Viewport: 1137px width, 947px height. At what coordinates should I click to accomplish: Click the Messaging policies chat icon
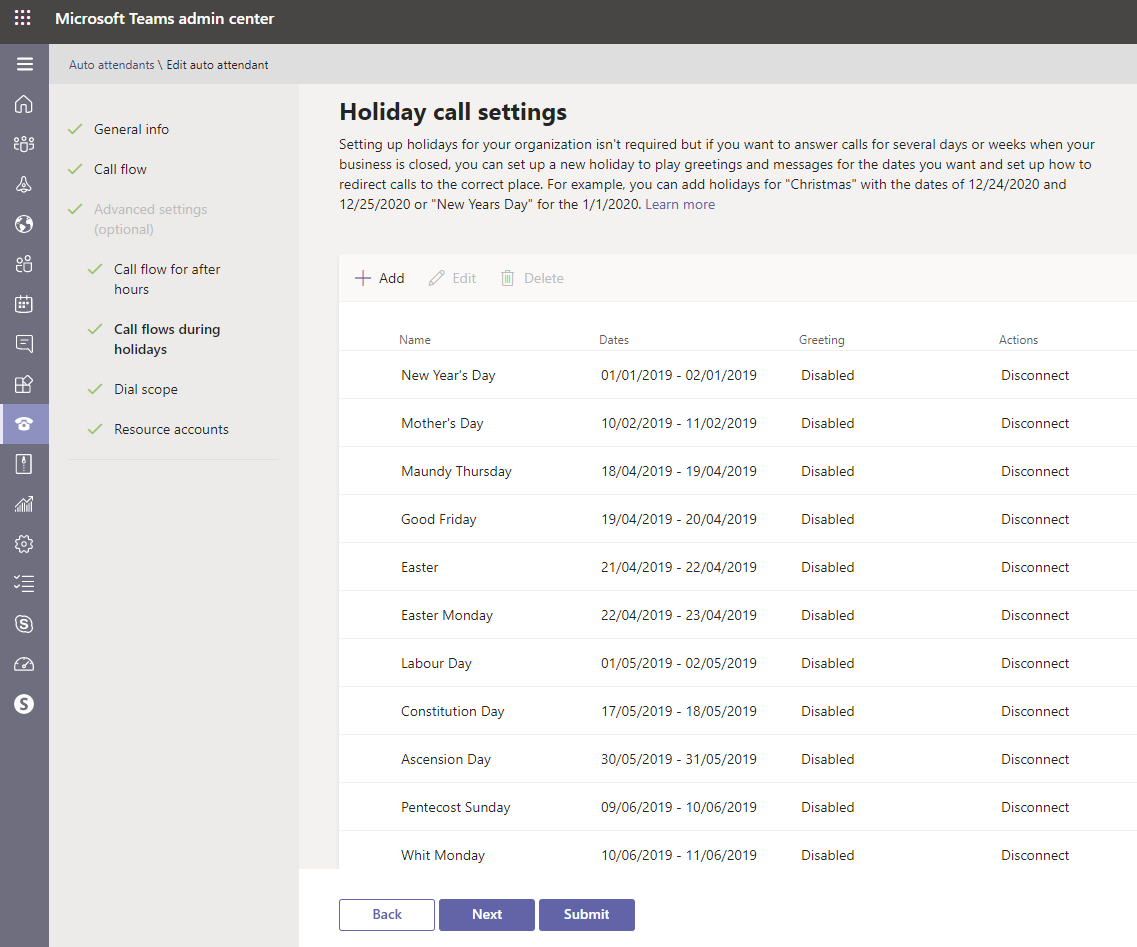25,344
